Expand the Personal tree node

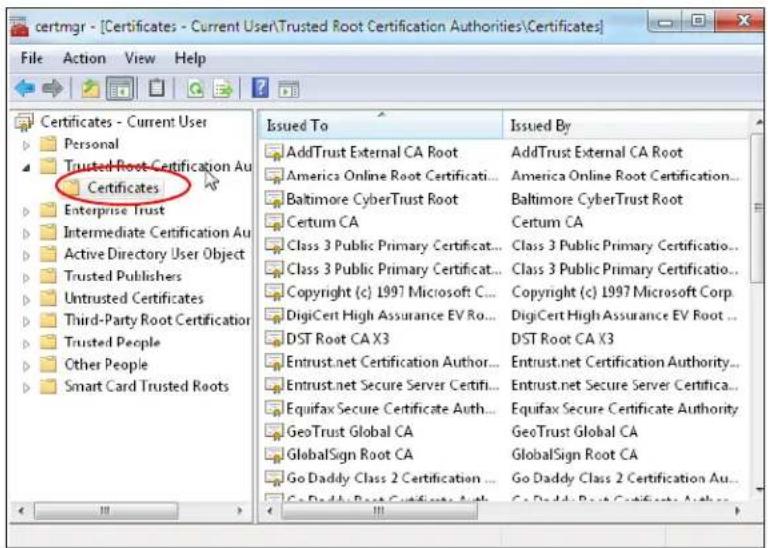click(x=26, y=145)
